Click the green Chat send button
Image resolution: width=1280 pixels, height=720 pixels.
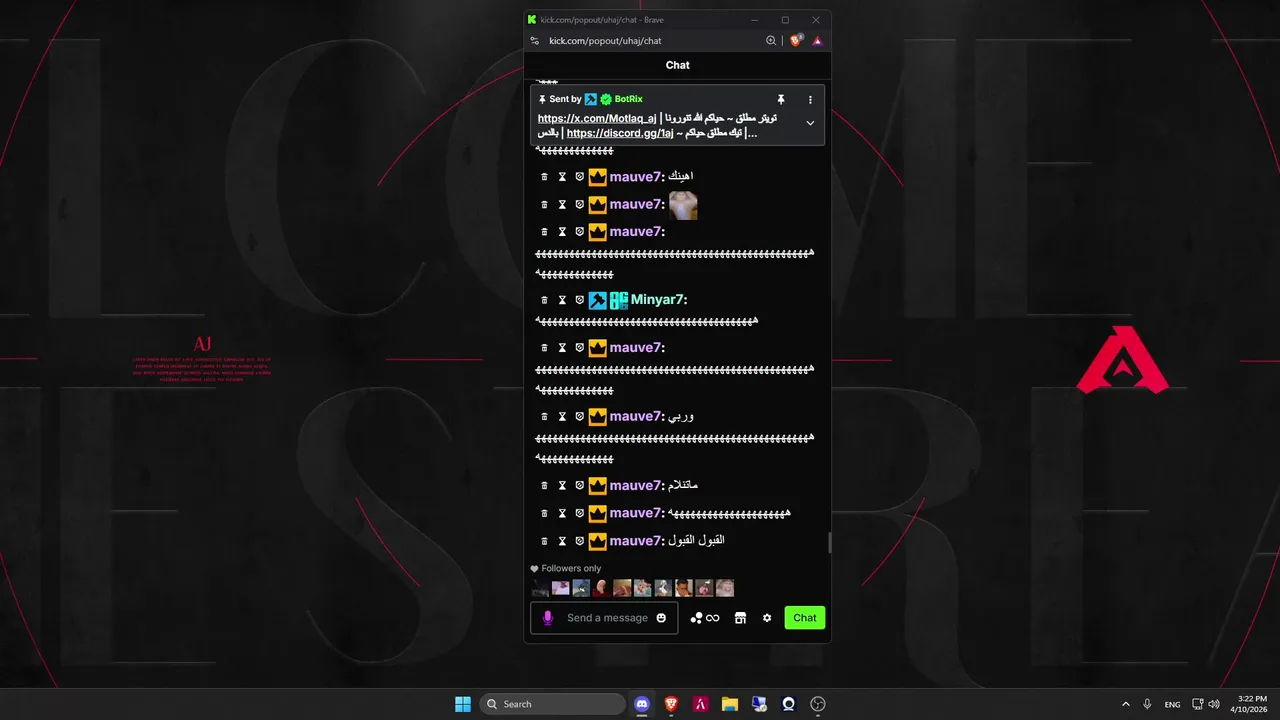coord(805,618)
